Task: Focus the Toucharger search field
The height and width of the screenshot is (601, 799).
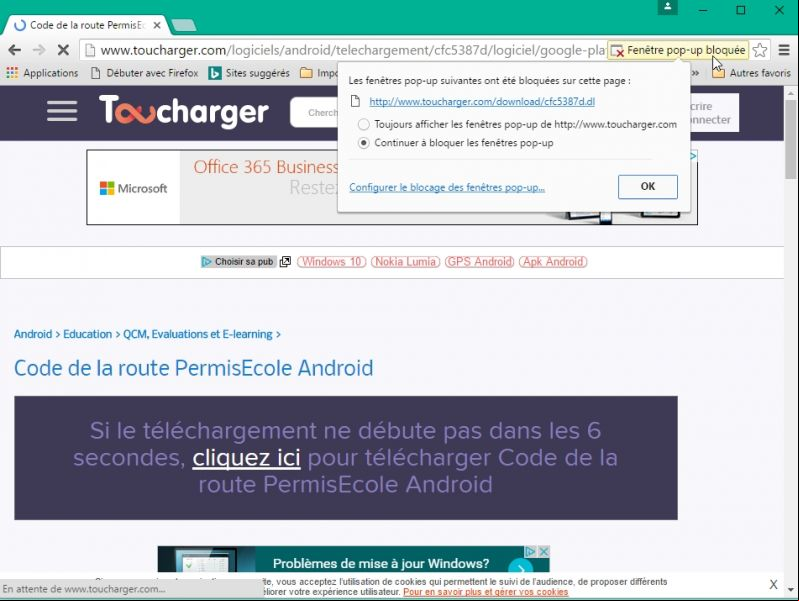Action: (314, 112)
